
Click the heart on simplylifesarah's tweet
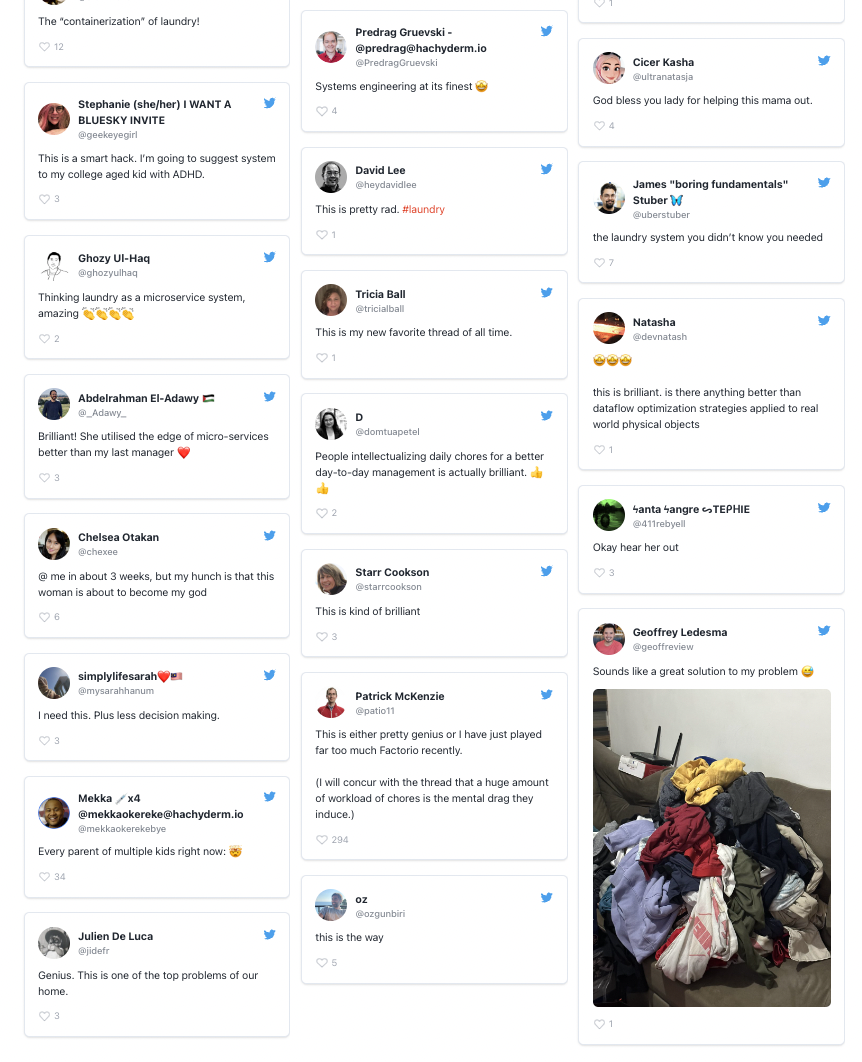[x=45, y=740]
